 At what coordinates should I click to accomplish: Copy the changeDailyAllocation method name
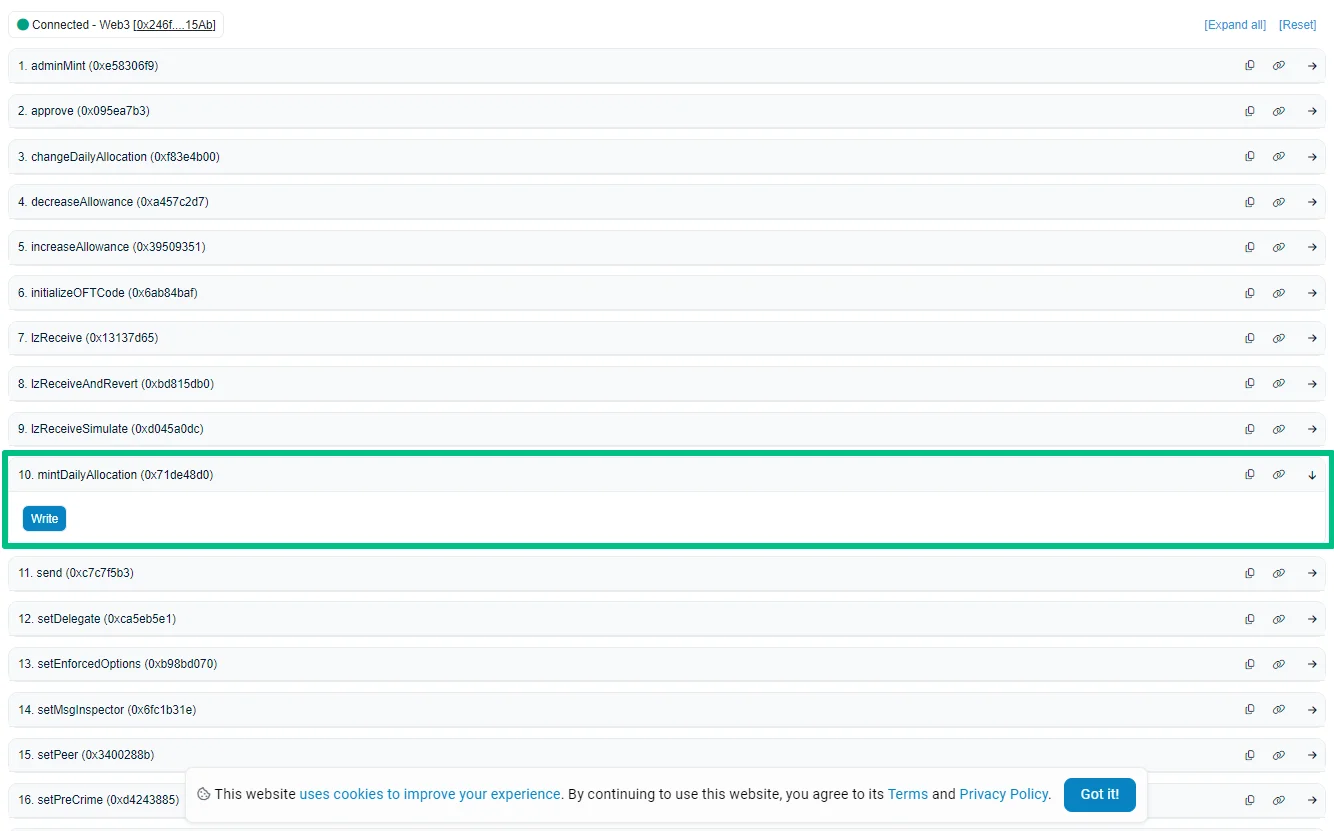point(1249,157)
